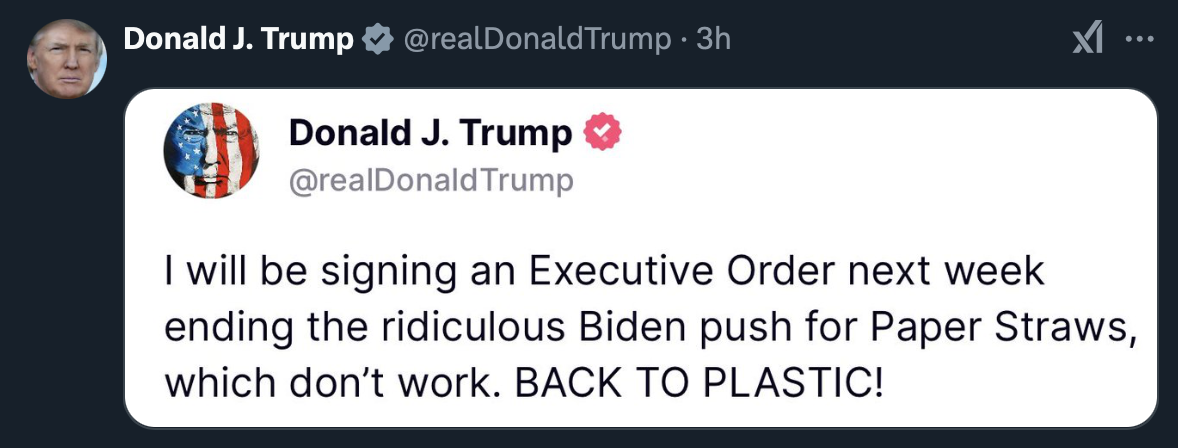Screen dimensions: 1178x448
Task: Open the top bold Donald J. Trump name
Action: click(238, 38)
